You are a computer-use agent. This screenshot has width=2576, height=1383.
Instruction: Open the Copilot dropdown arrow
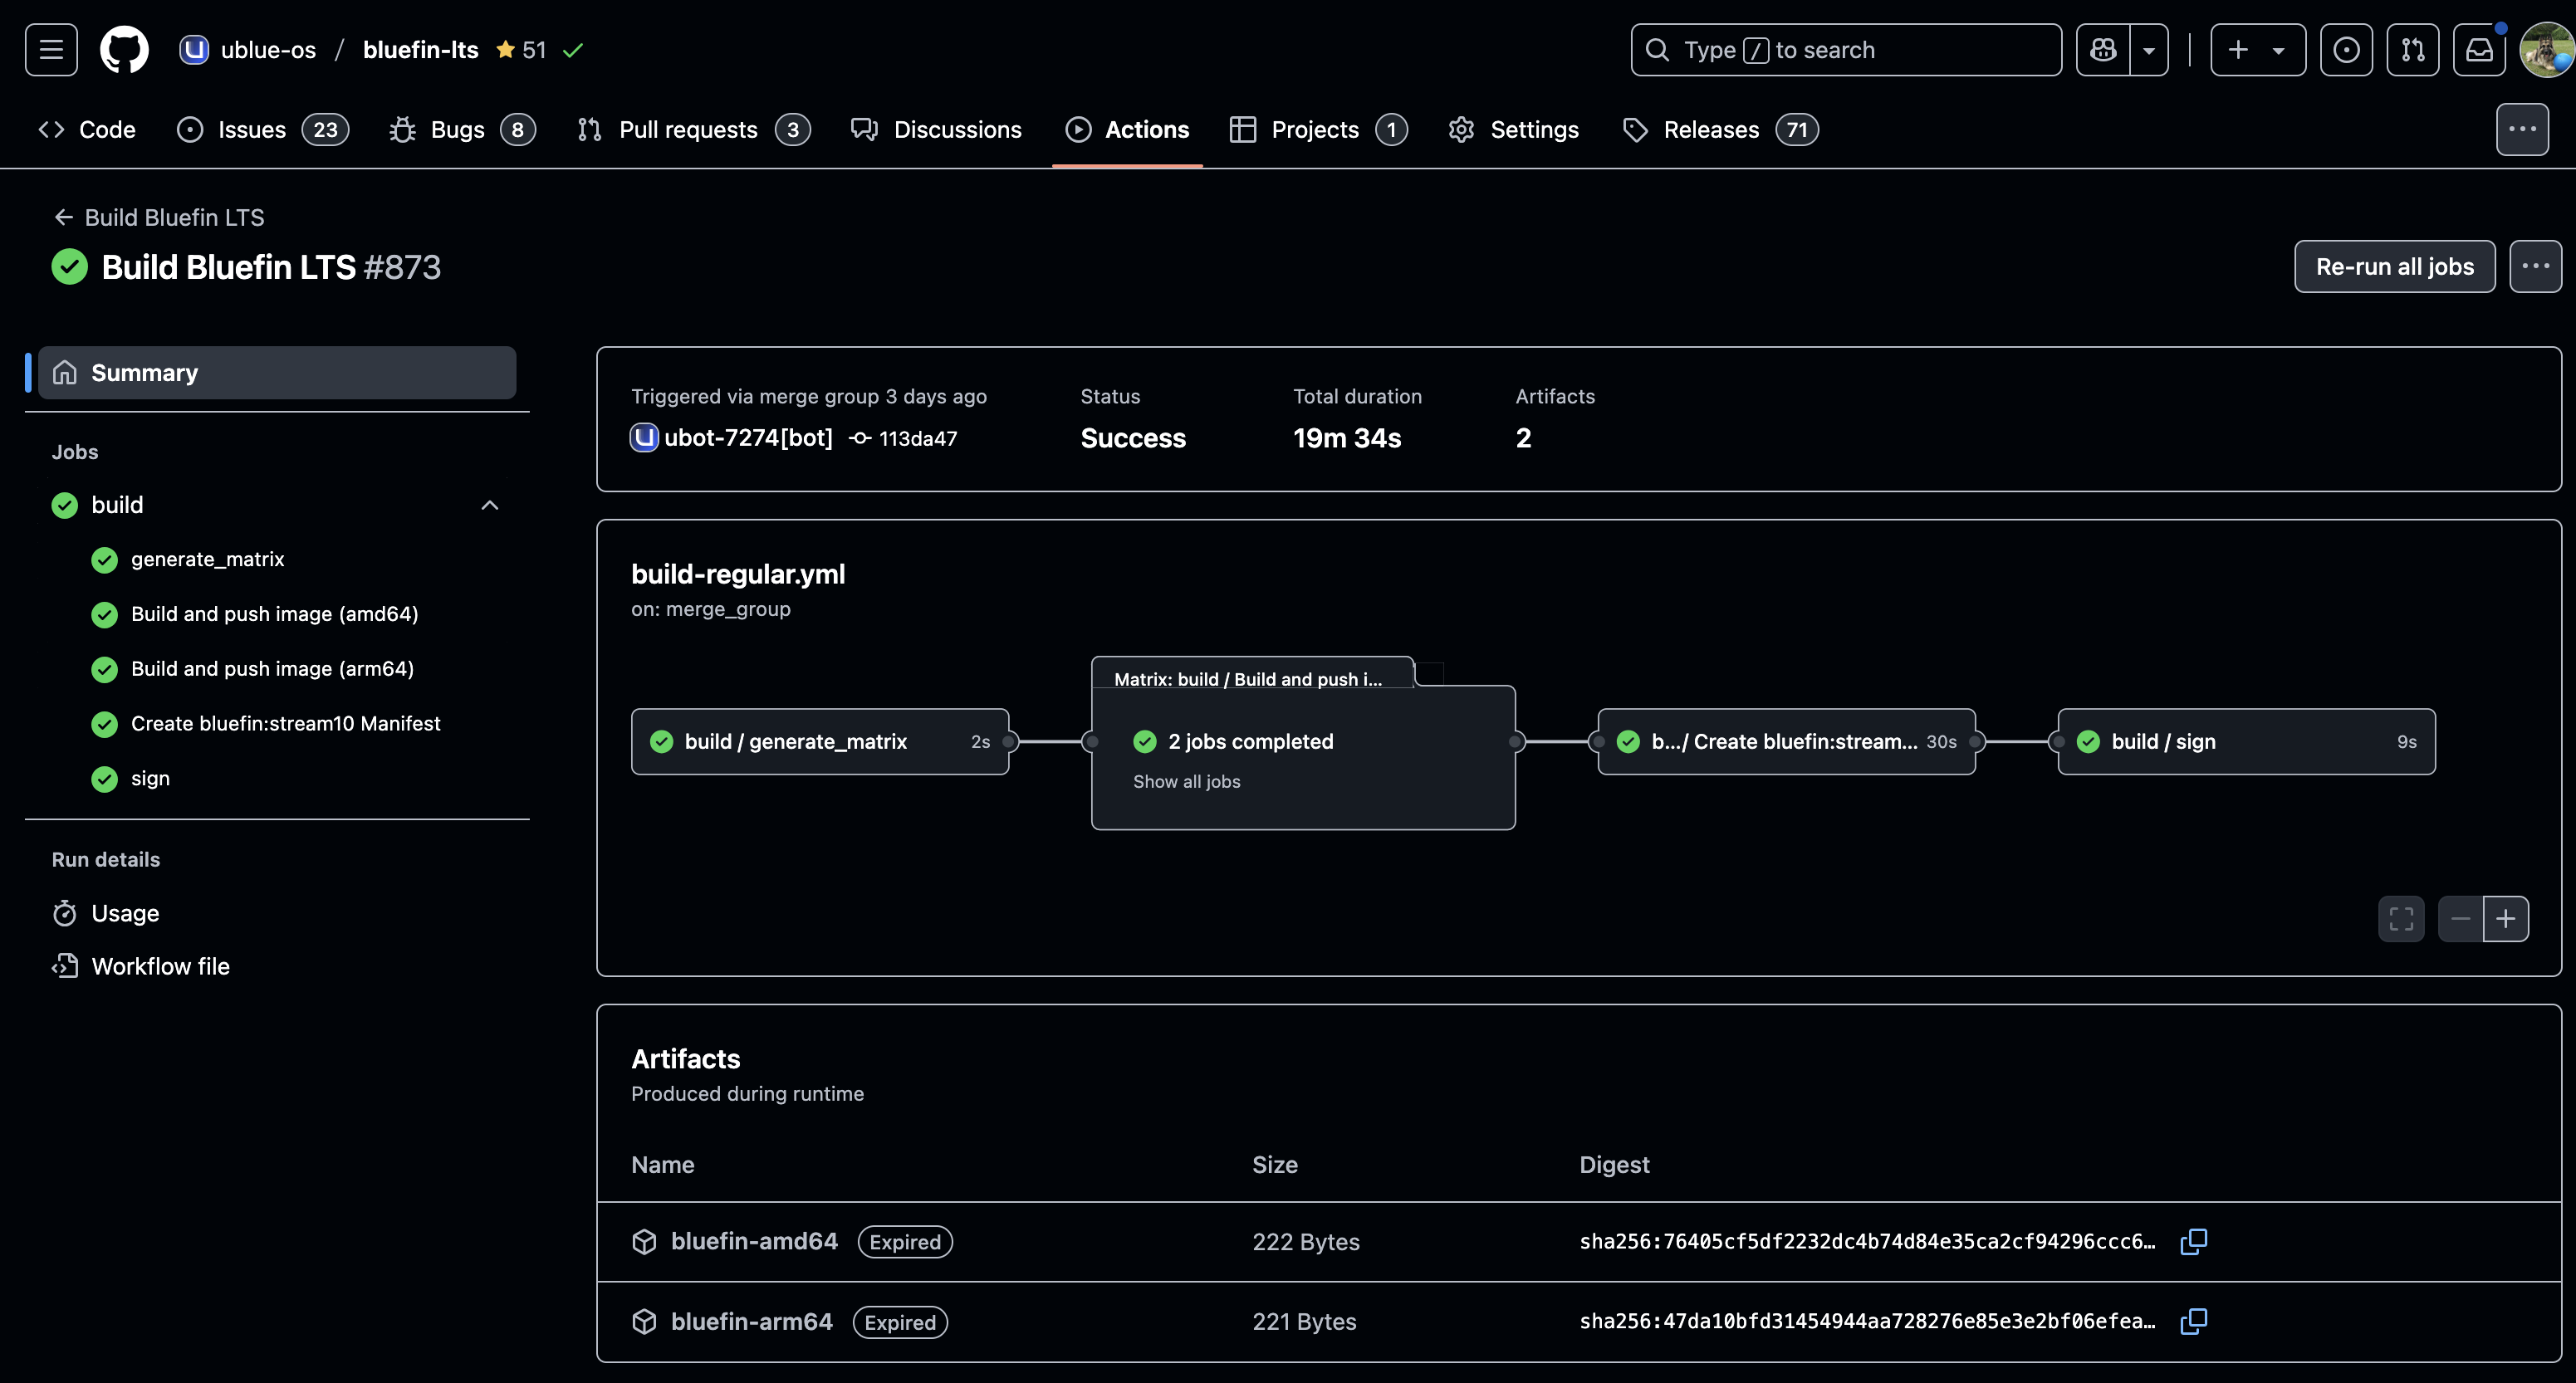(2148, 50)
